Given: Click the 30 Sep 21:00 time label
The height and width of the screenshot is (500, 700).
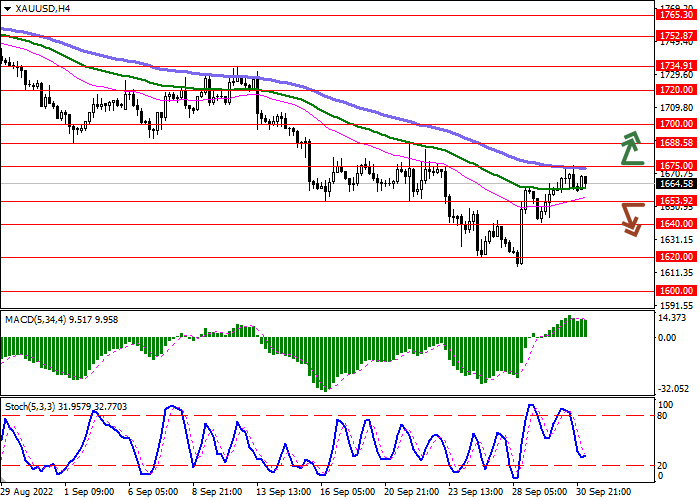Looking at the screenshot, I should [604, 492].
